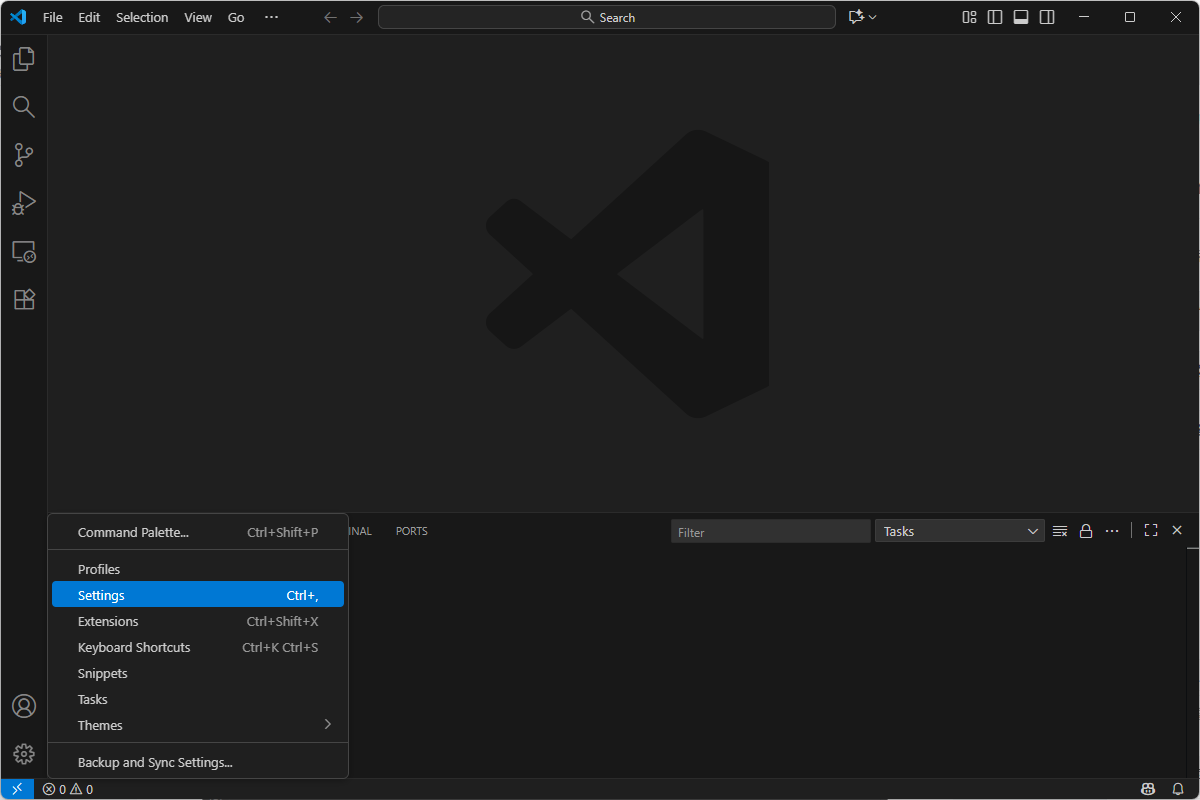1200x800 pixels.
Task: Switch to the PORTS panel tab
Action: click(411, 531)
